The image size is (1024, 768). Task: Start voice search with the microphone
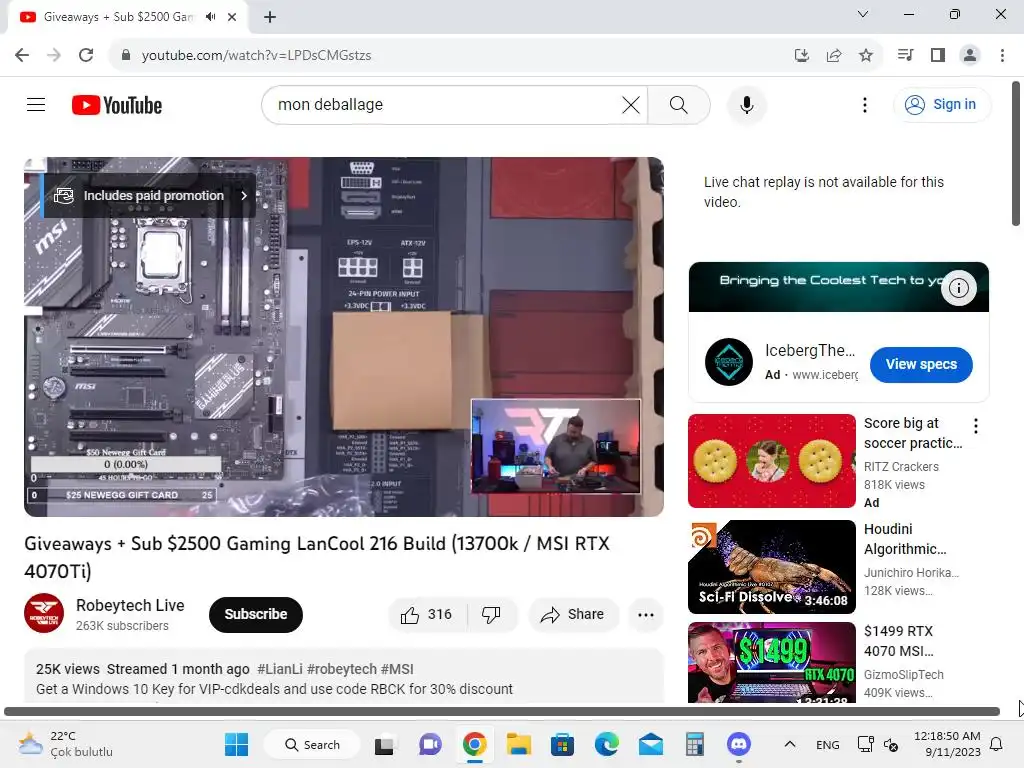746,104
